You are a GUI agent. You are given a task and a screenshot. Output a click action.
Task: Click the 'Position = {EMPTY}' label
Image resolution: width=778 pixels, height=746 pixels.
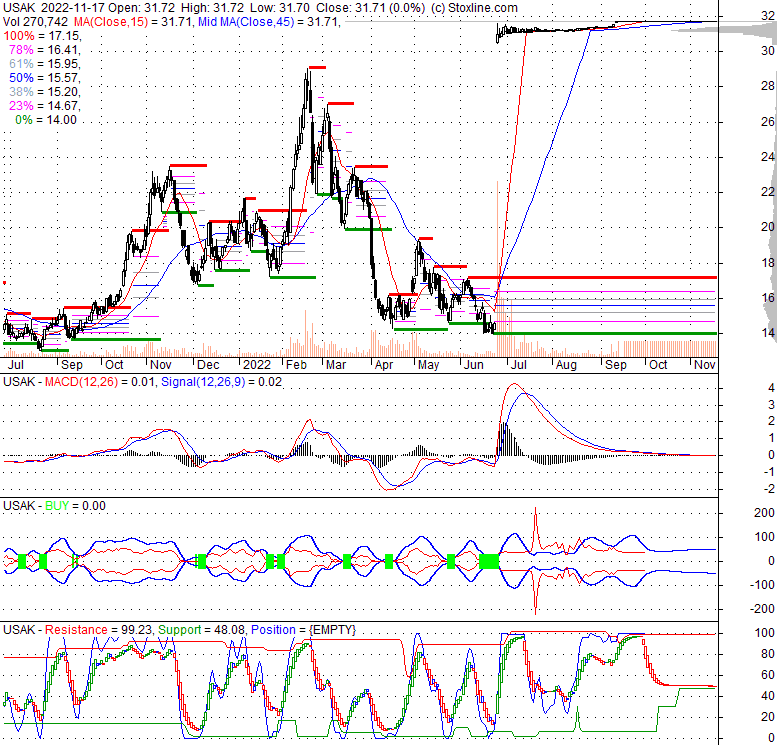(x=303, y=630)
